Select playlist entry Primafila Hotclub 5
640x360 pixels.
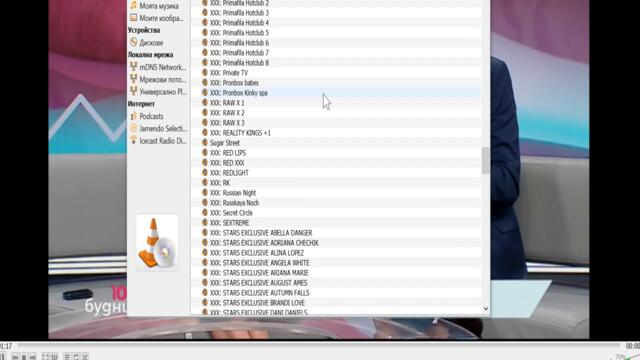point(336,33)
